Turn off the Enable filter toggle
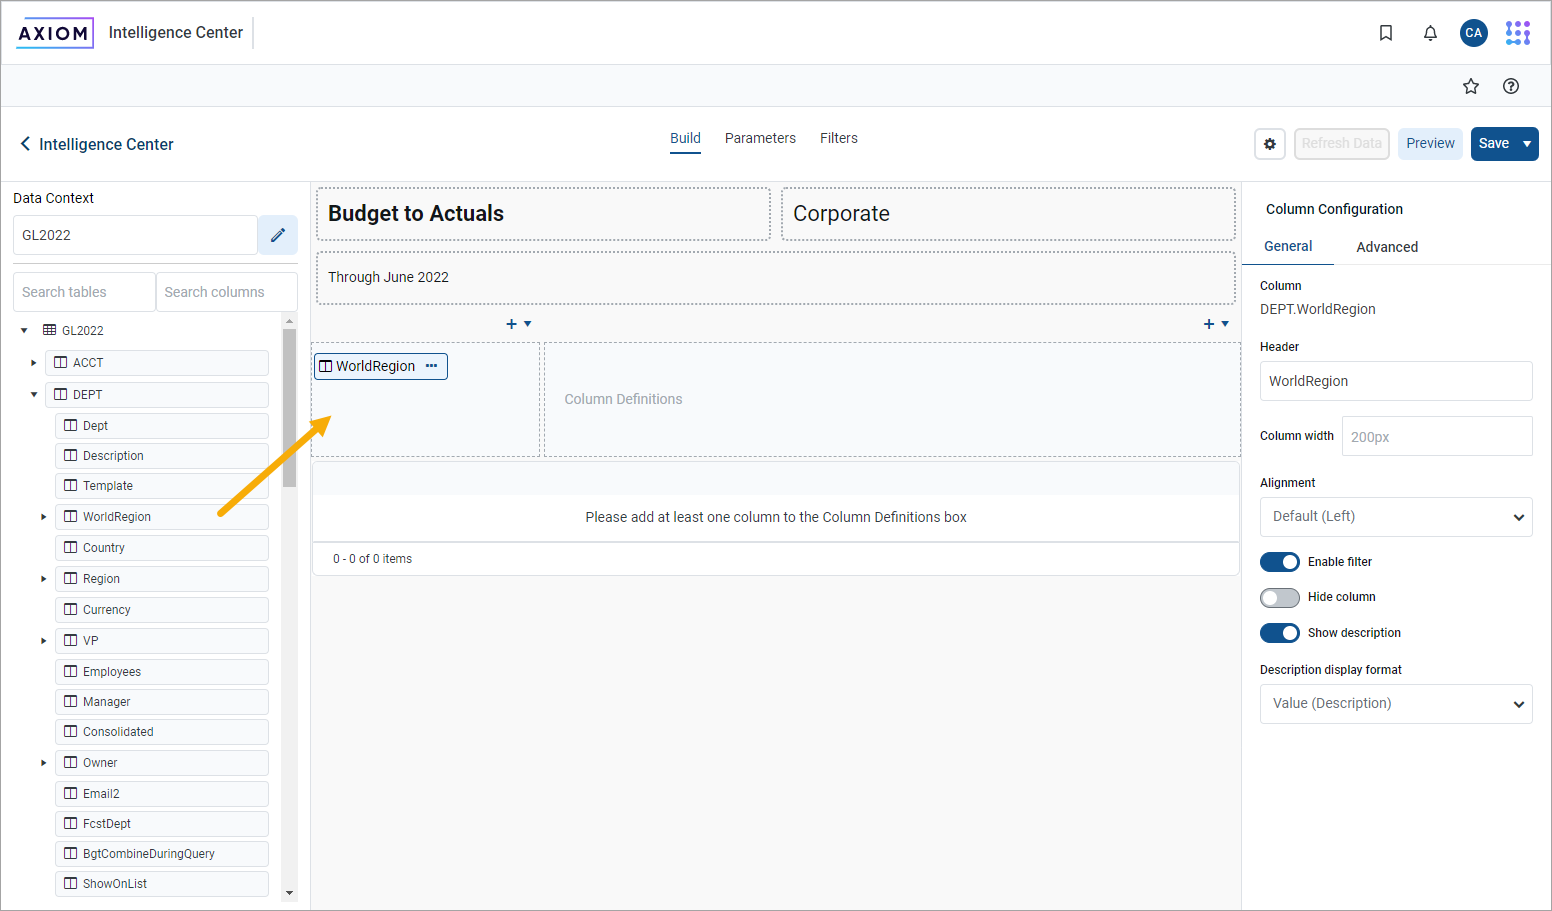The image size is (1552, 911). coord(1279,562)
